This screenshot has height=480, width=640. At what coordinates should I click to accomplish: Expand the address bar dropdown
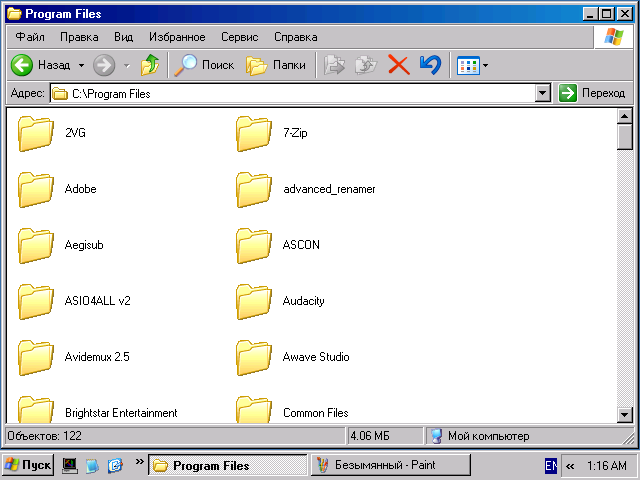[x=542, y=93]
